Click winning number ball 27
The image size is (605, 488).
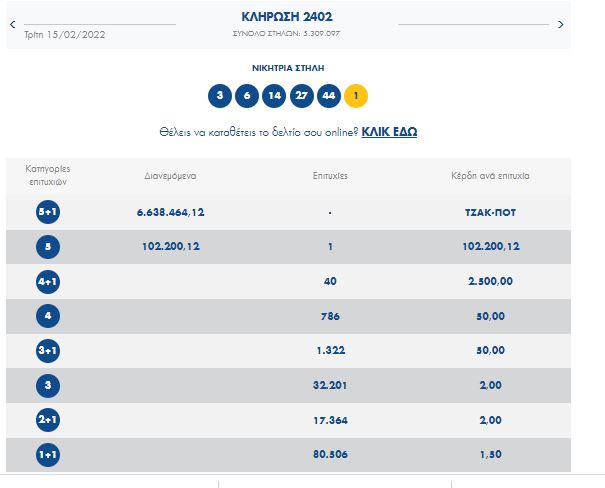[x=301, y=96]
